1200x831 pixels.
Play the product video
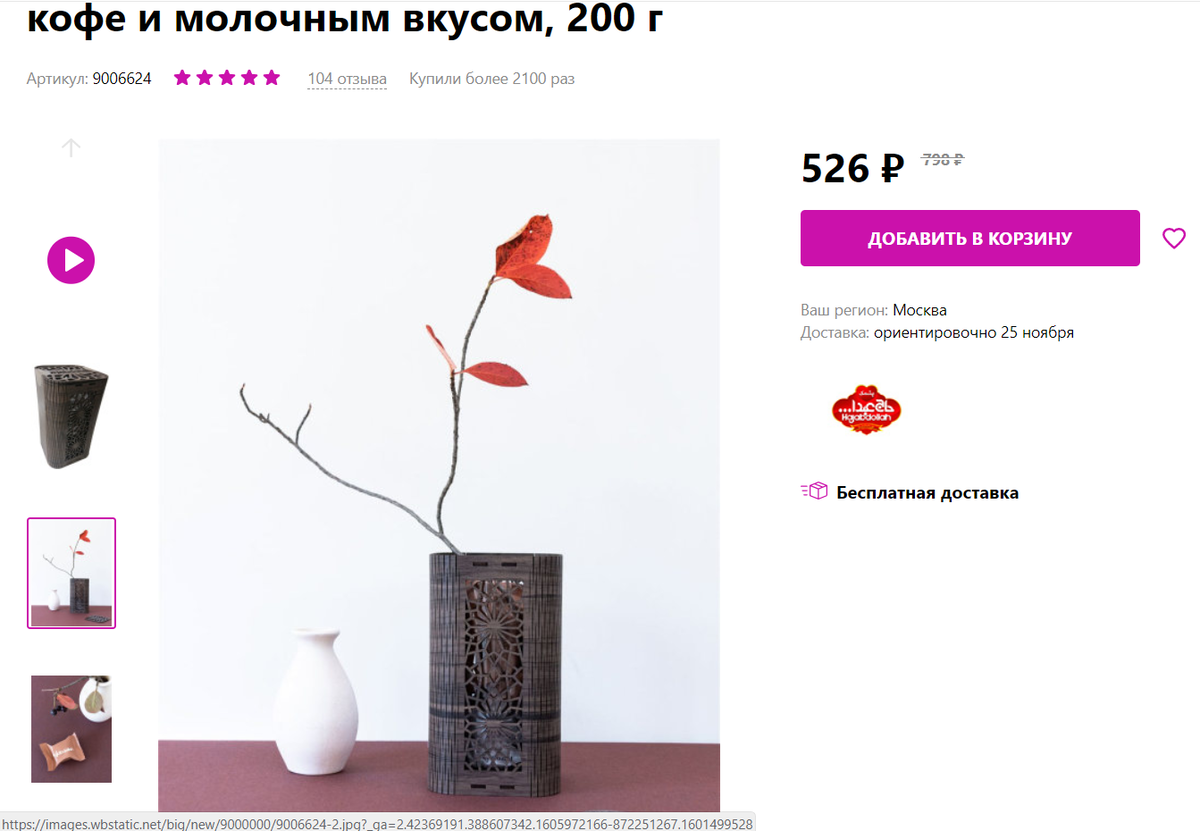tap(71, 261)
